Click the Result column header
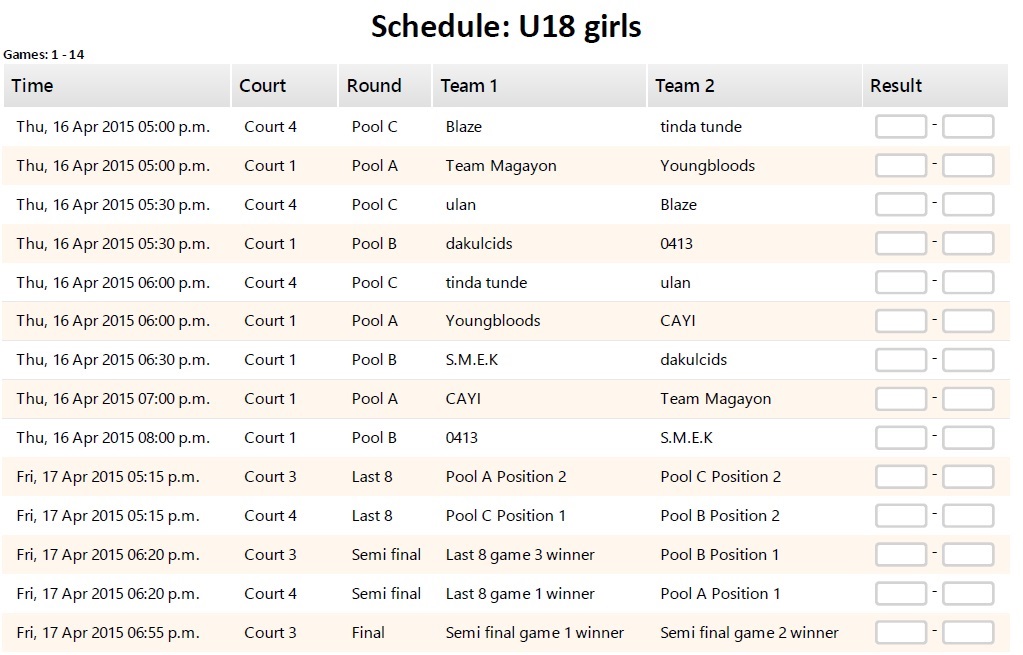Viewport: 1023px width, 655px height. click(x=896, y=86)
